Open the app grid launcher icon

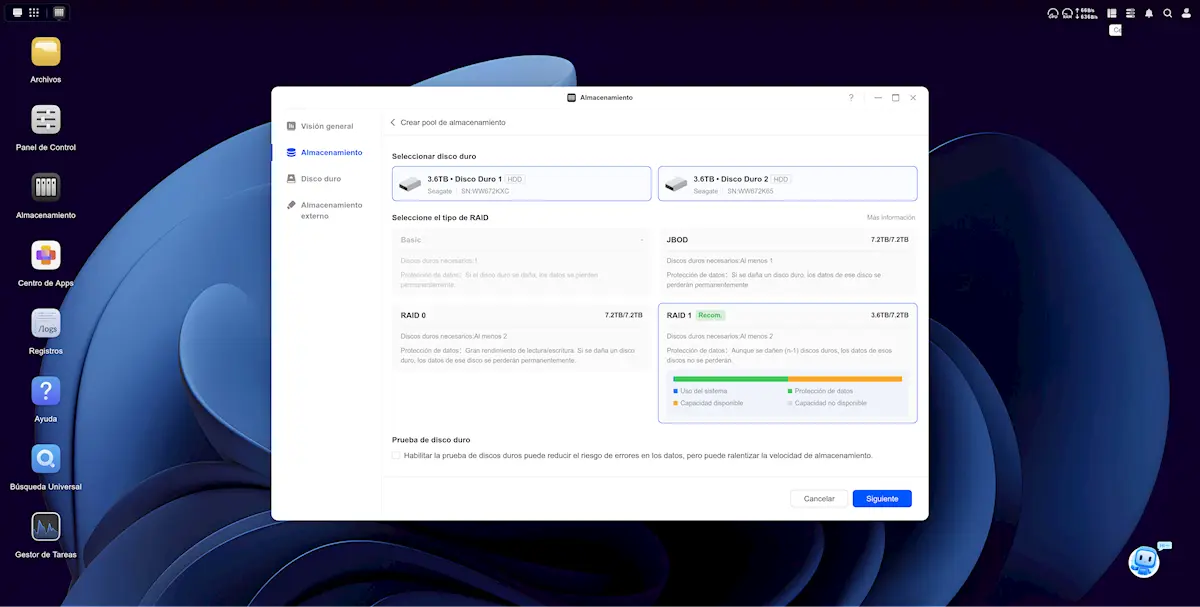[34, 13]
